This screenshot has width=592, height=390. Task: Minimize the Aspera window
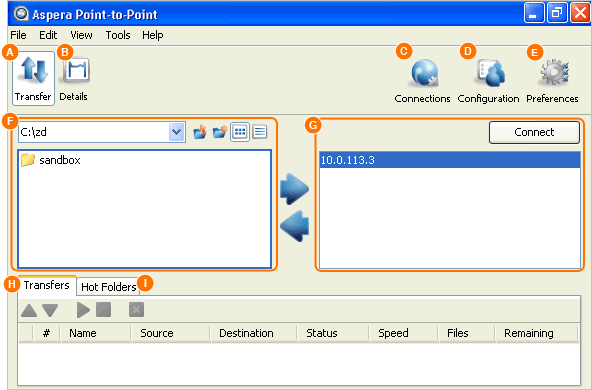[534, 13]
